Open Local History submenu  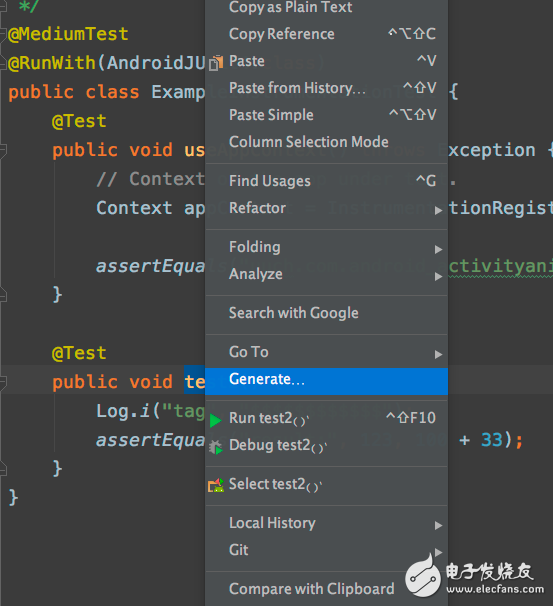tap(326, 523)
